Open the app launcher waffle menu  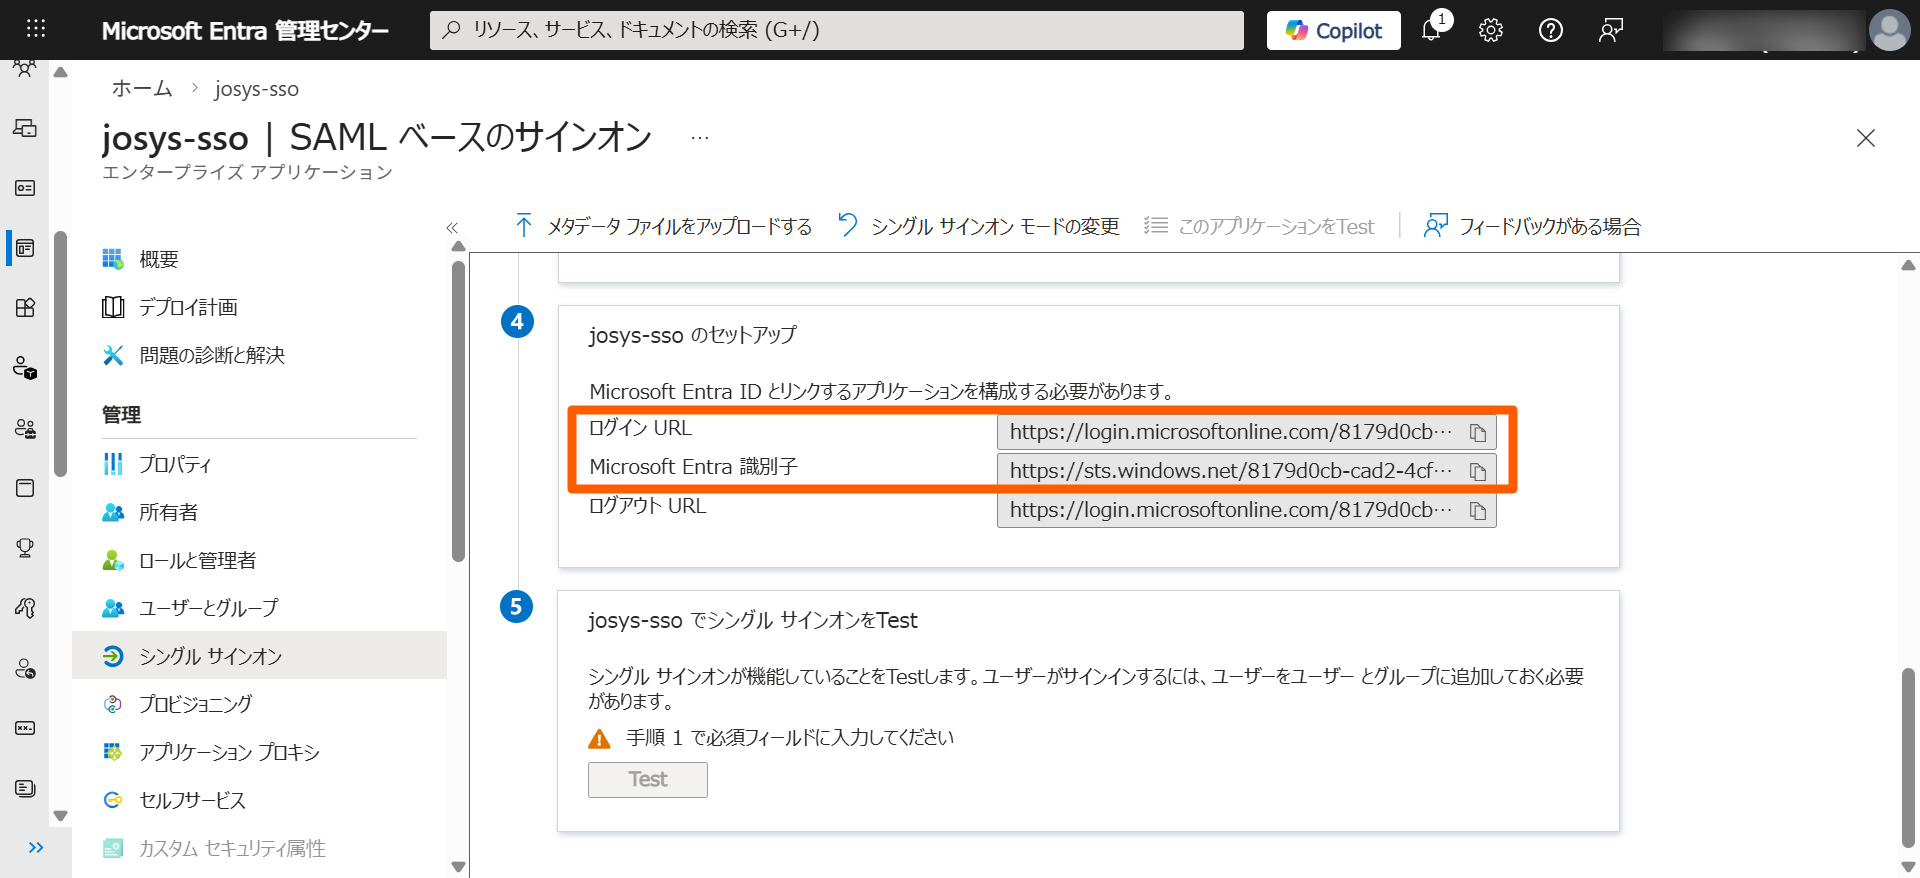pos(36,29)
